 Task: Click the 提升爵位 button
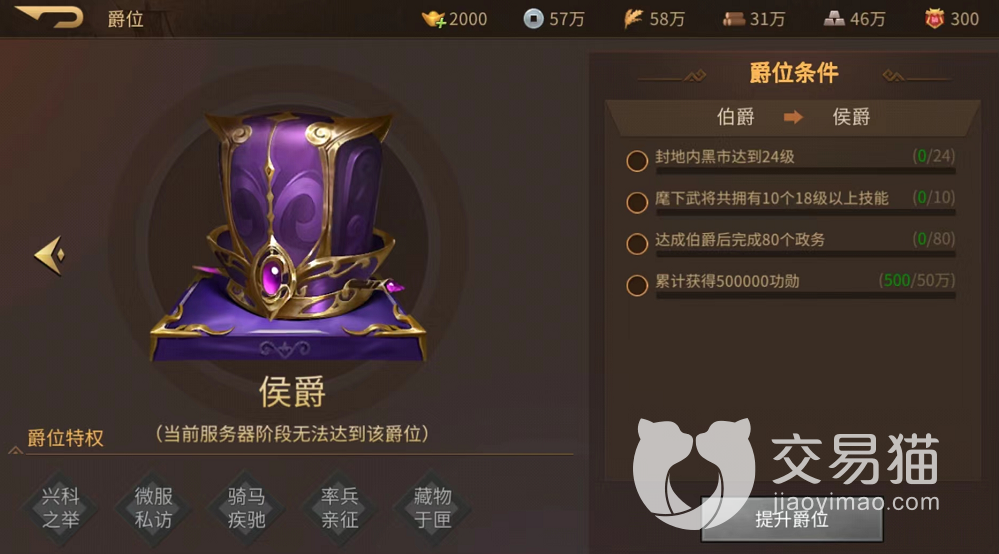pyautogui.click(x=792, y=520)
